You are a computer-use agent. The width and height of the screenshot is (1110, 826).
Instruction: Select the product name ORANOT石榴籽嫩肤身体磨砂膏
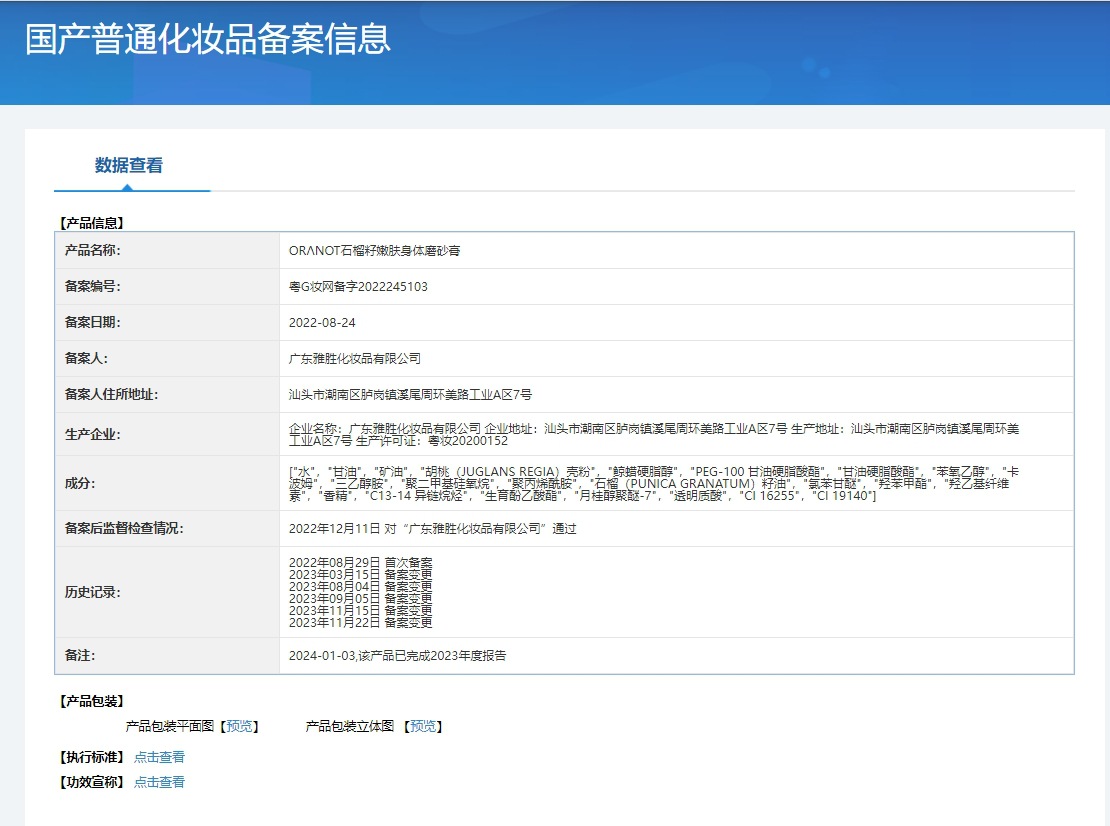tap(374, 251)
